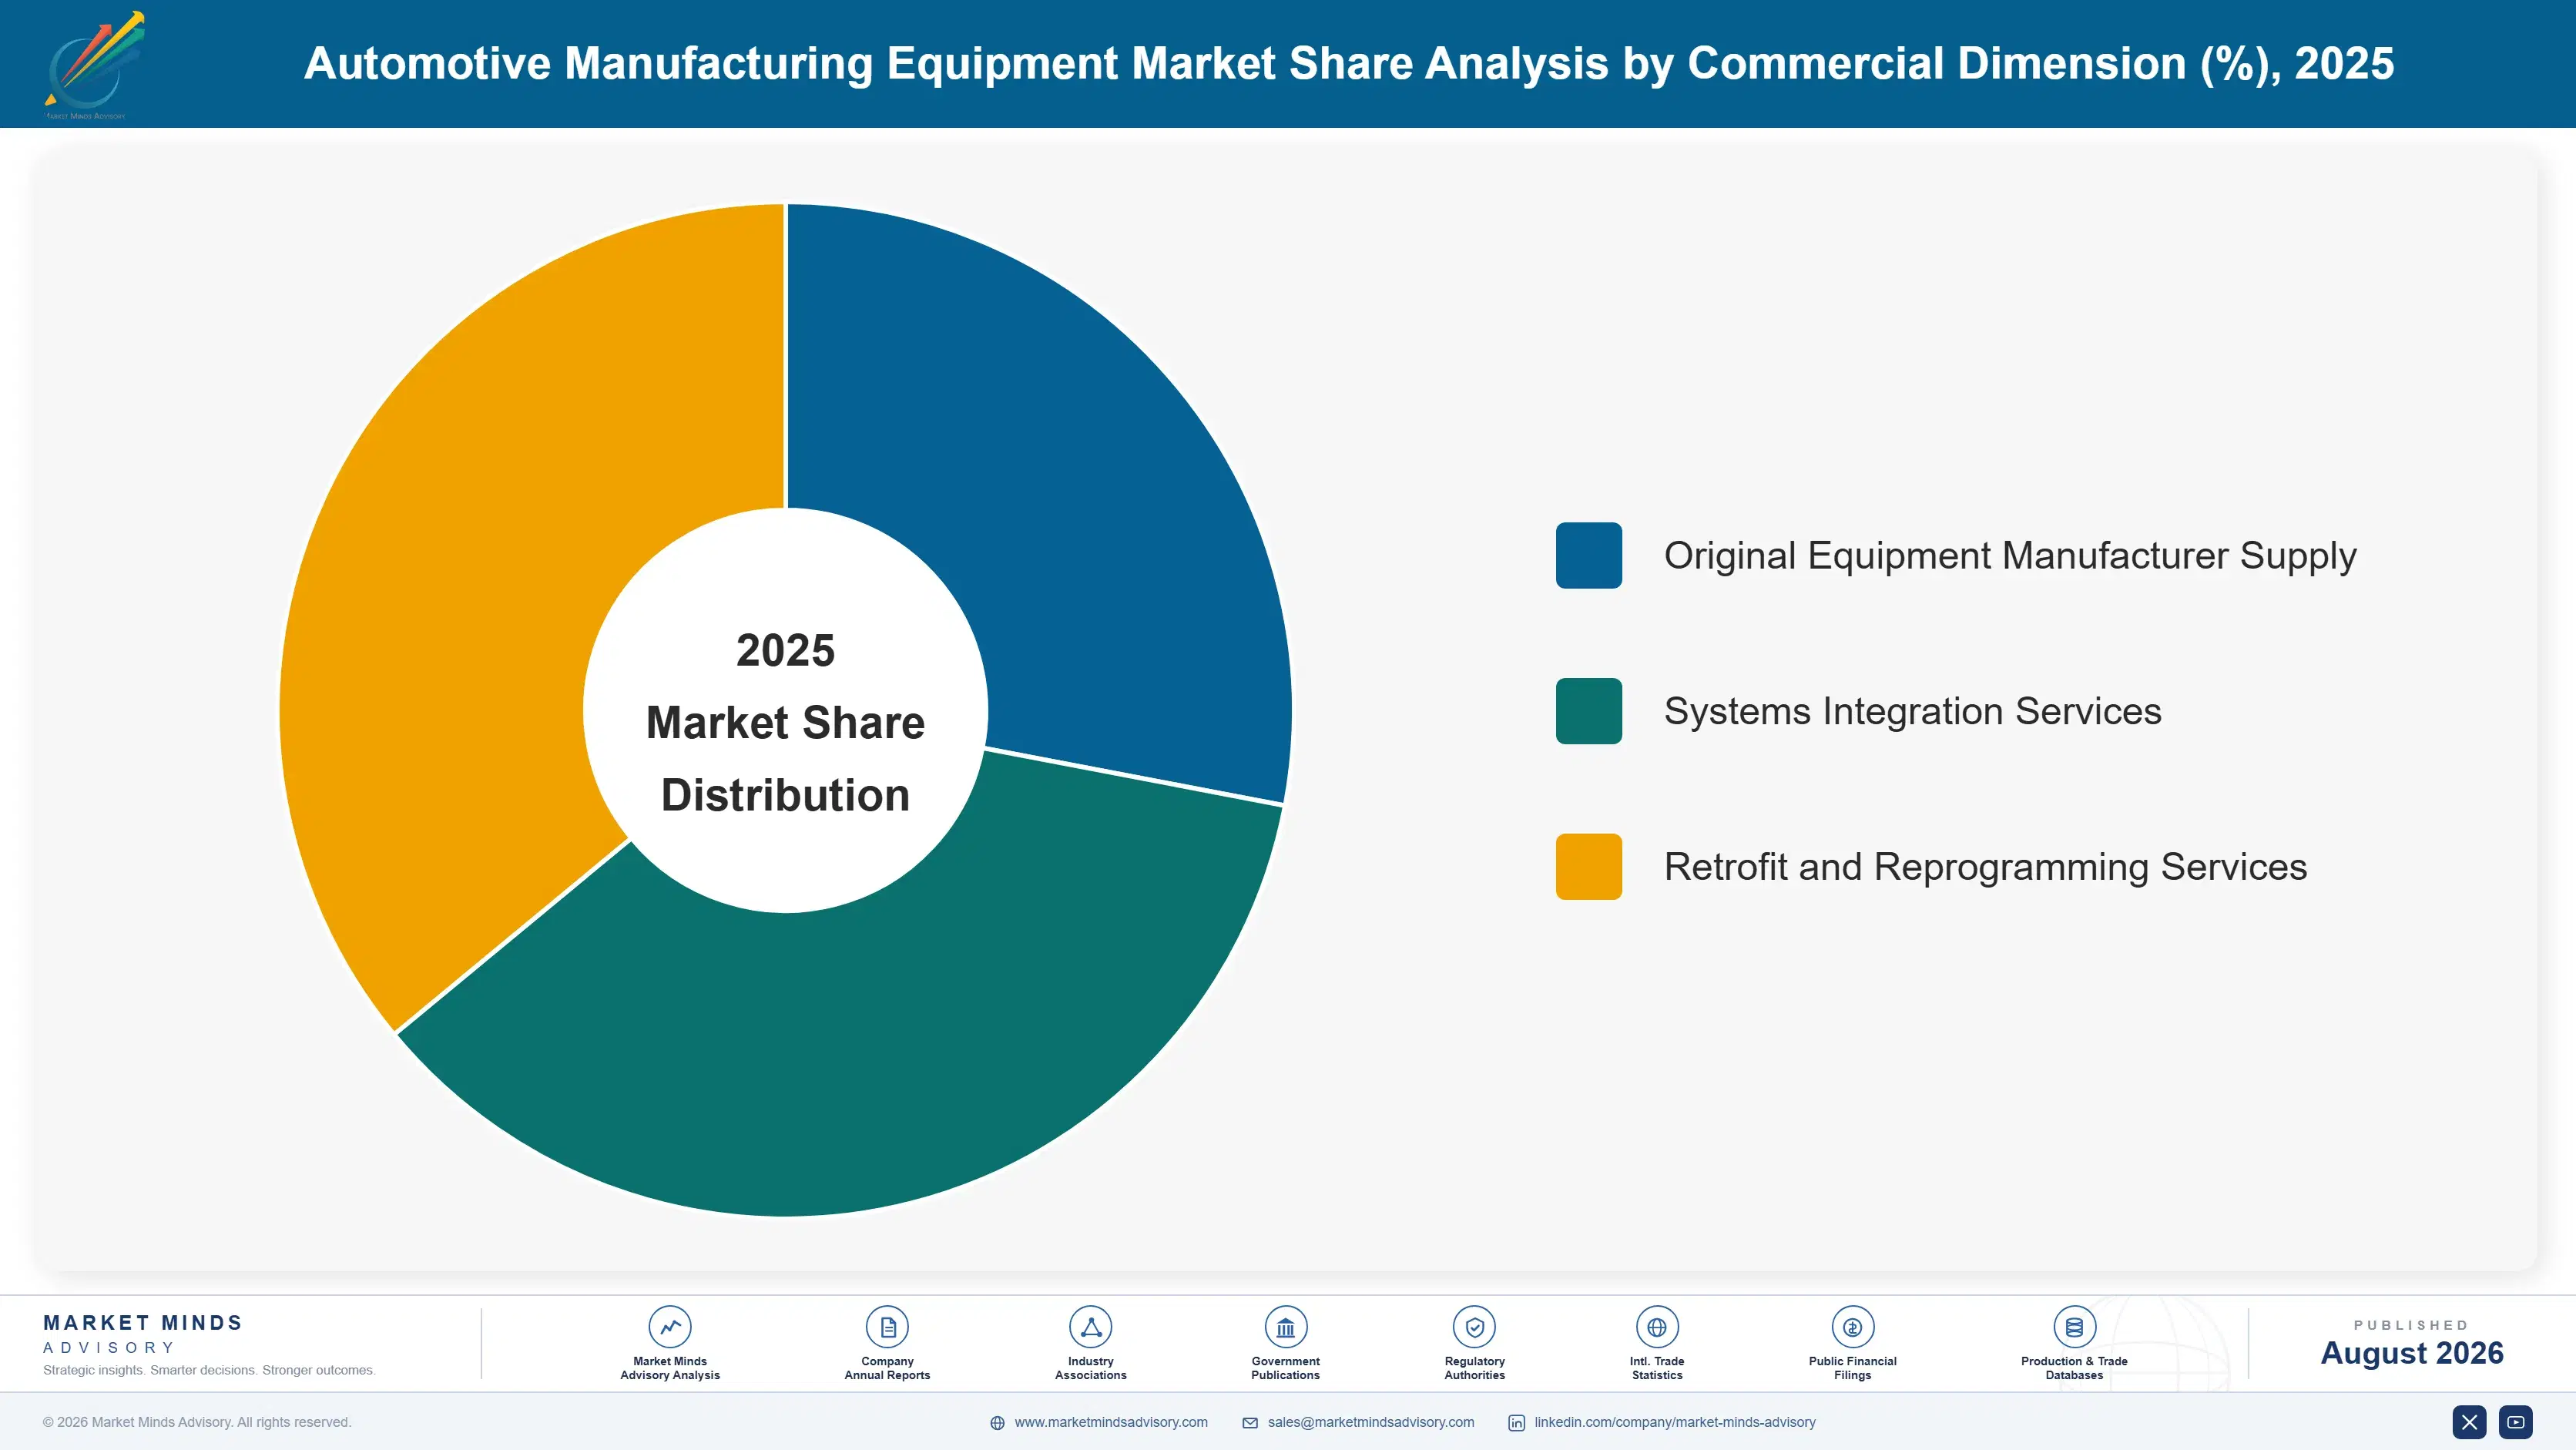Open the YouTube icon in footer
Screen dimensions: 2576x1450
tap(2516, 1422)
